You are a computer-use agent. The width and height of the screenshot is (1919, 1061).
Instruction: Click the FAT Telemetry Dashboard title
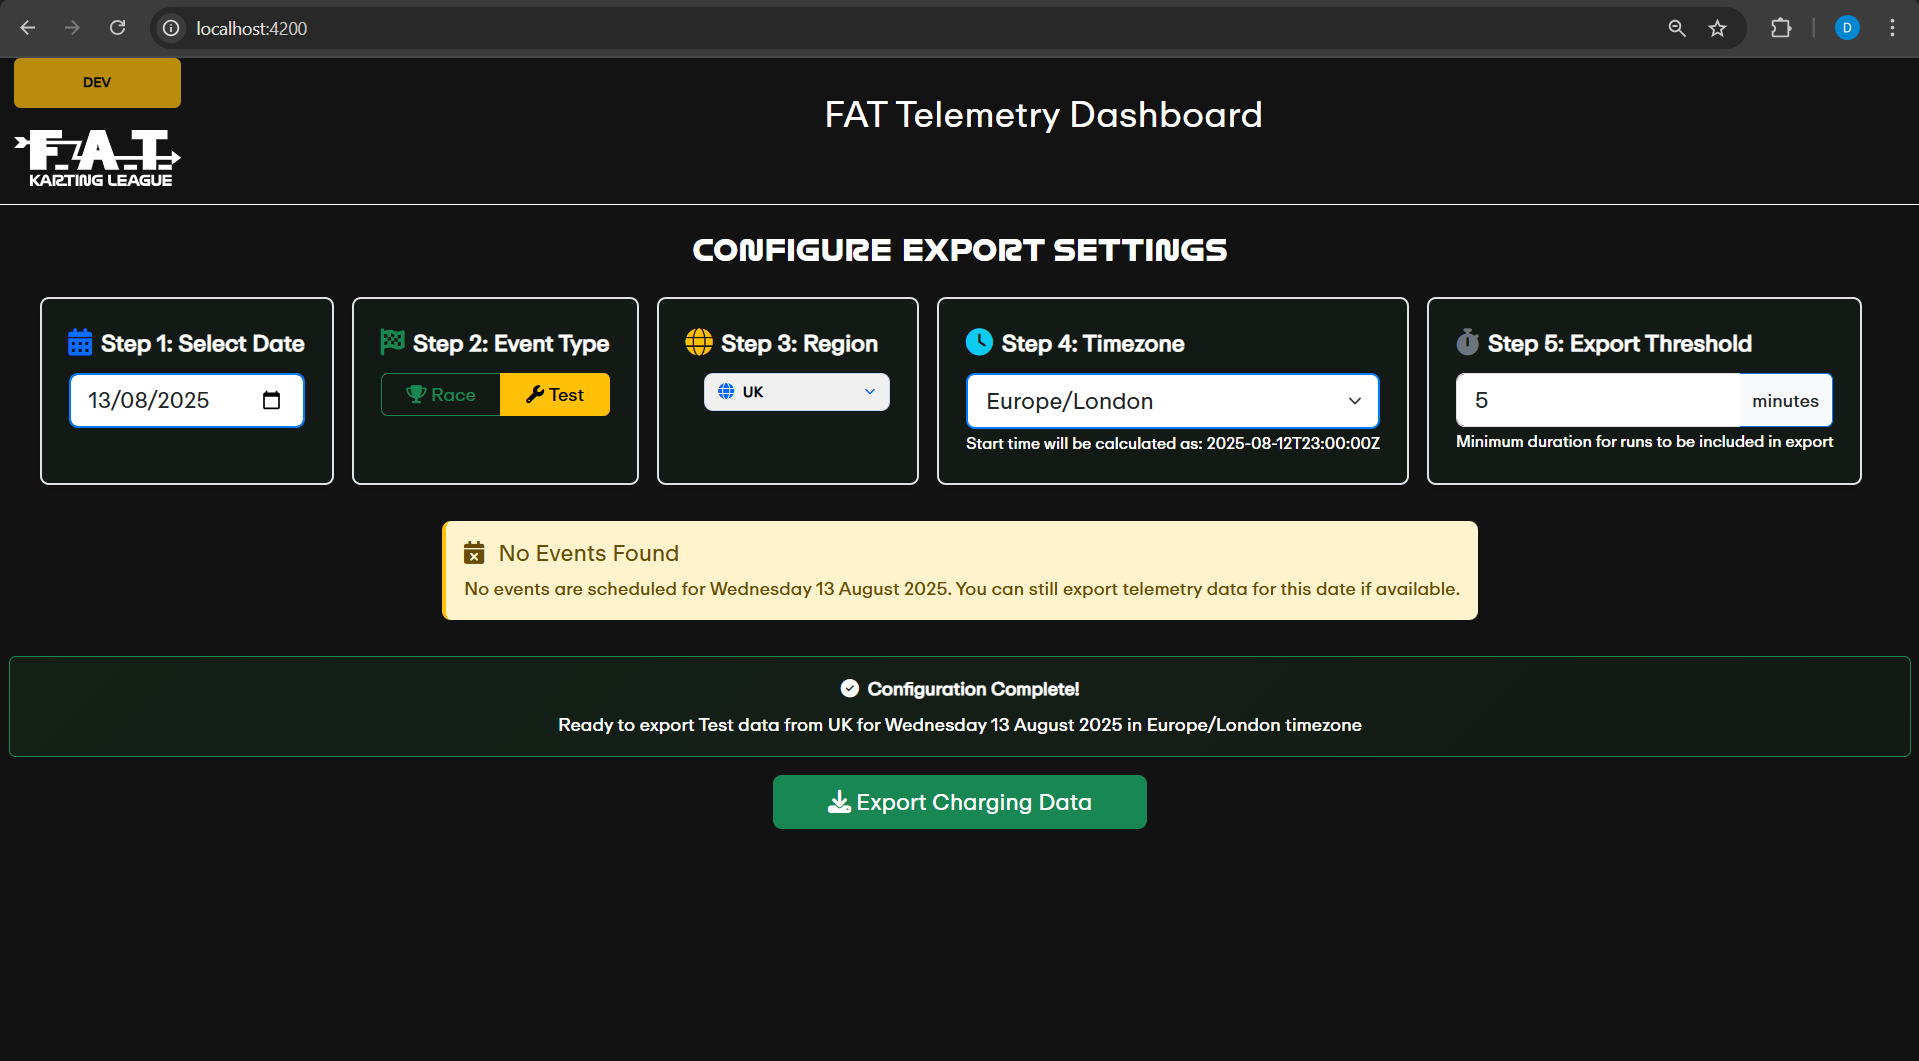point(1043,115)
